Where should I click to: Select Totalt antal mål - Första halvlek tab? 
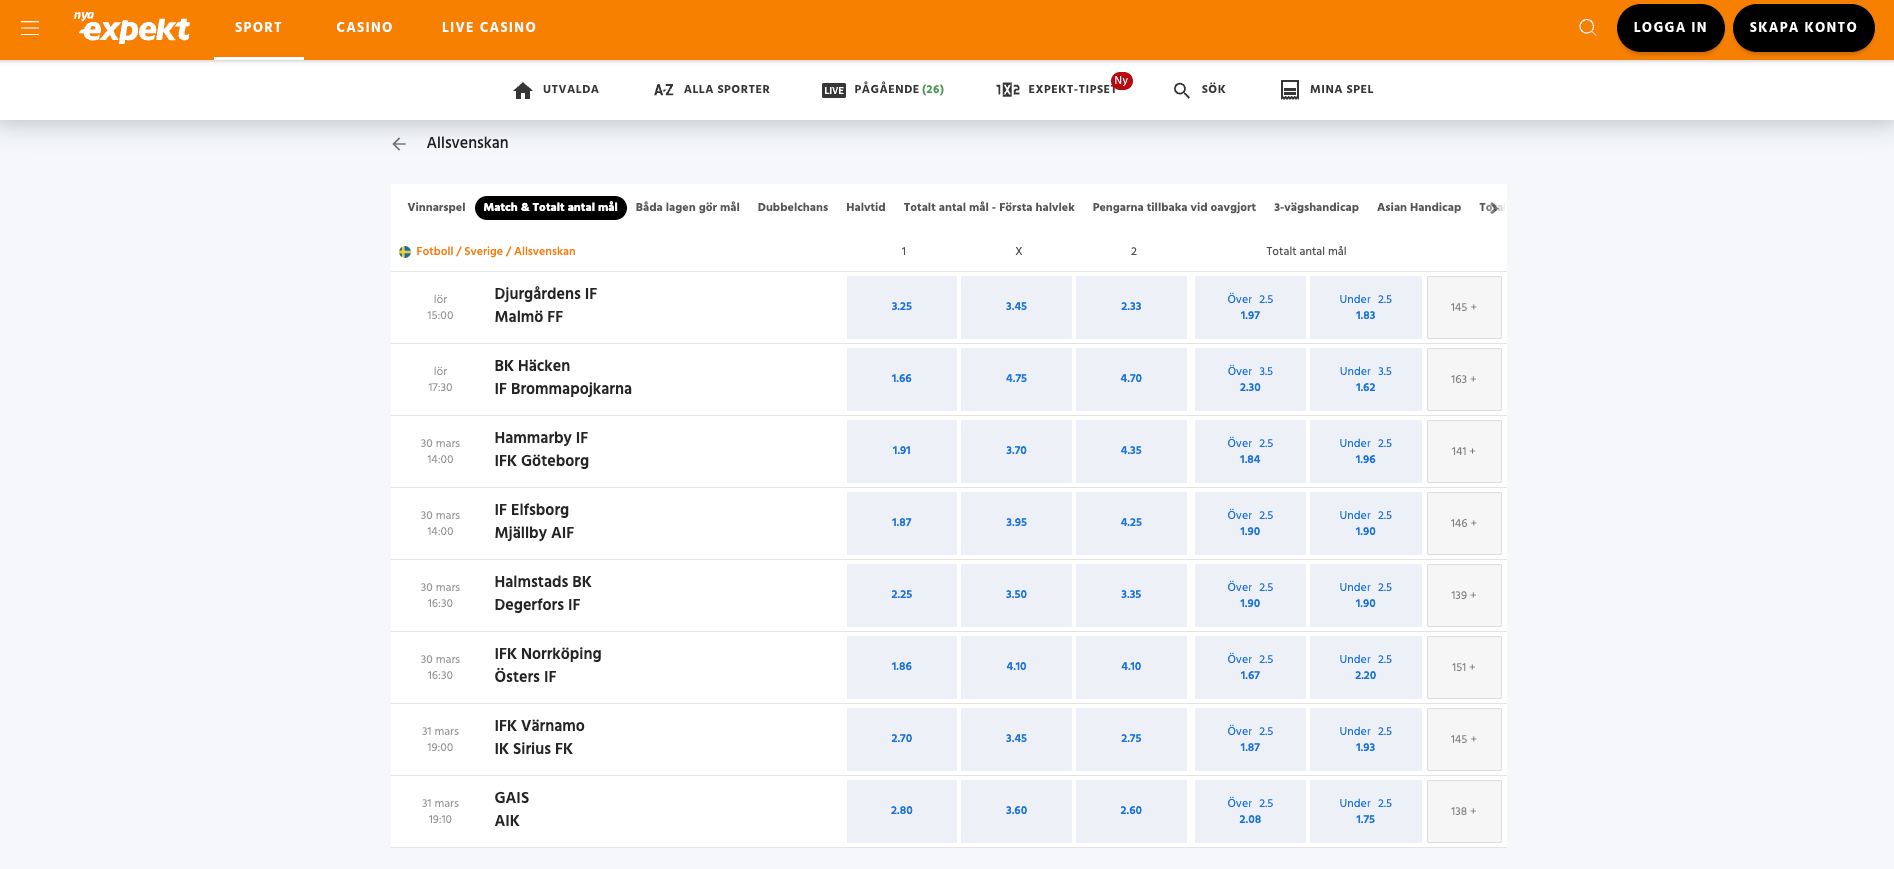point(989,208)
